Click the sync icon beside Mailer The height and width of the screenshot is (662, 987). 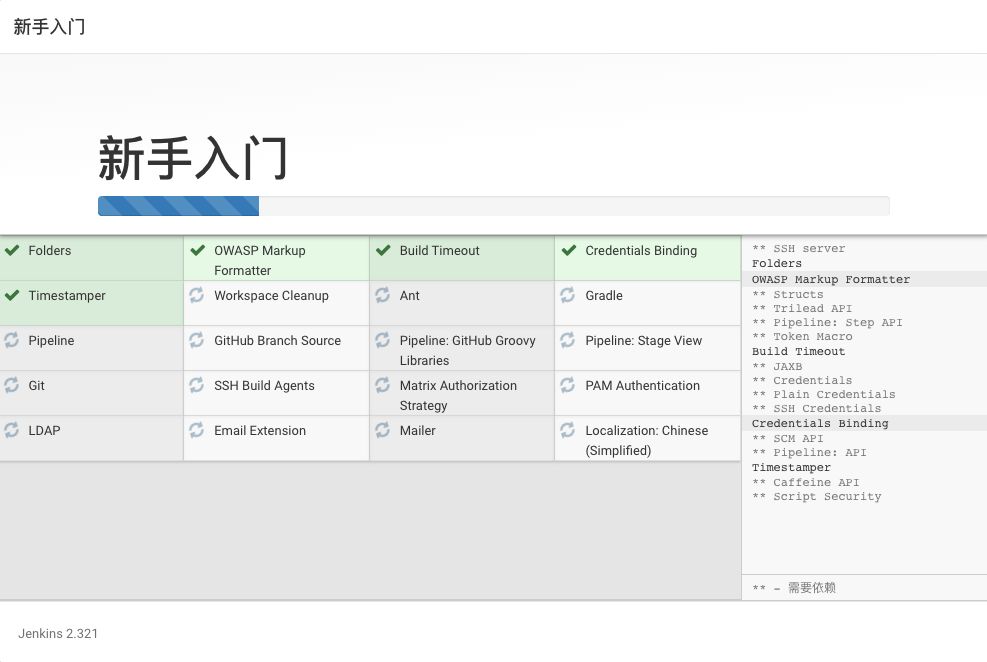383,430
